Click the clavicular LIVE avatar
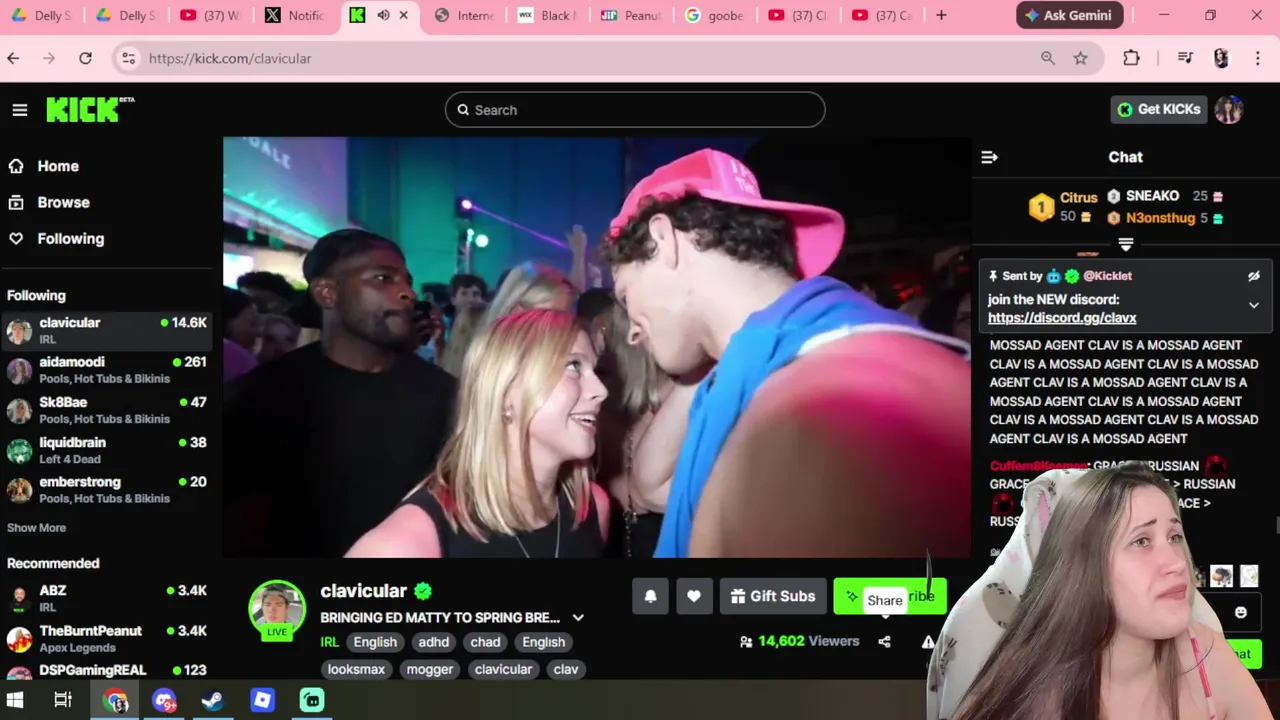Viewport: 1280px width, 720px height. coord(277,609)
